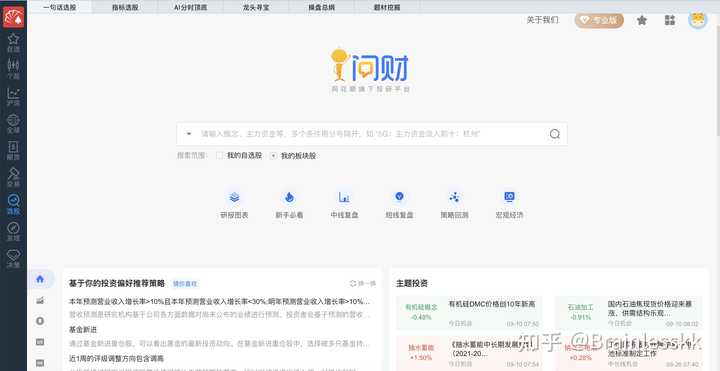Open the 题材挖掘 tab
Image resolution: width=720 pixels, height=371 pixels.
click(387, 7)
